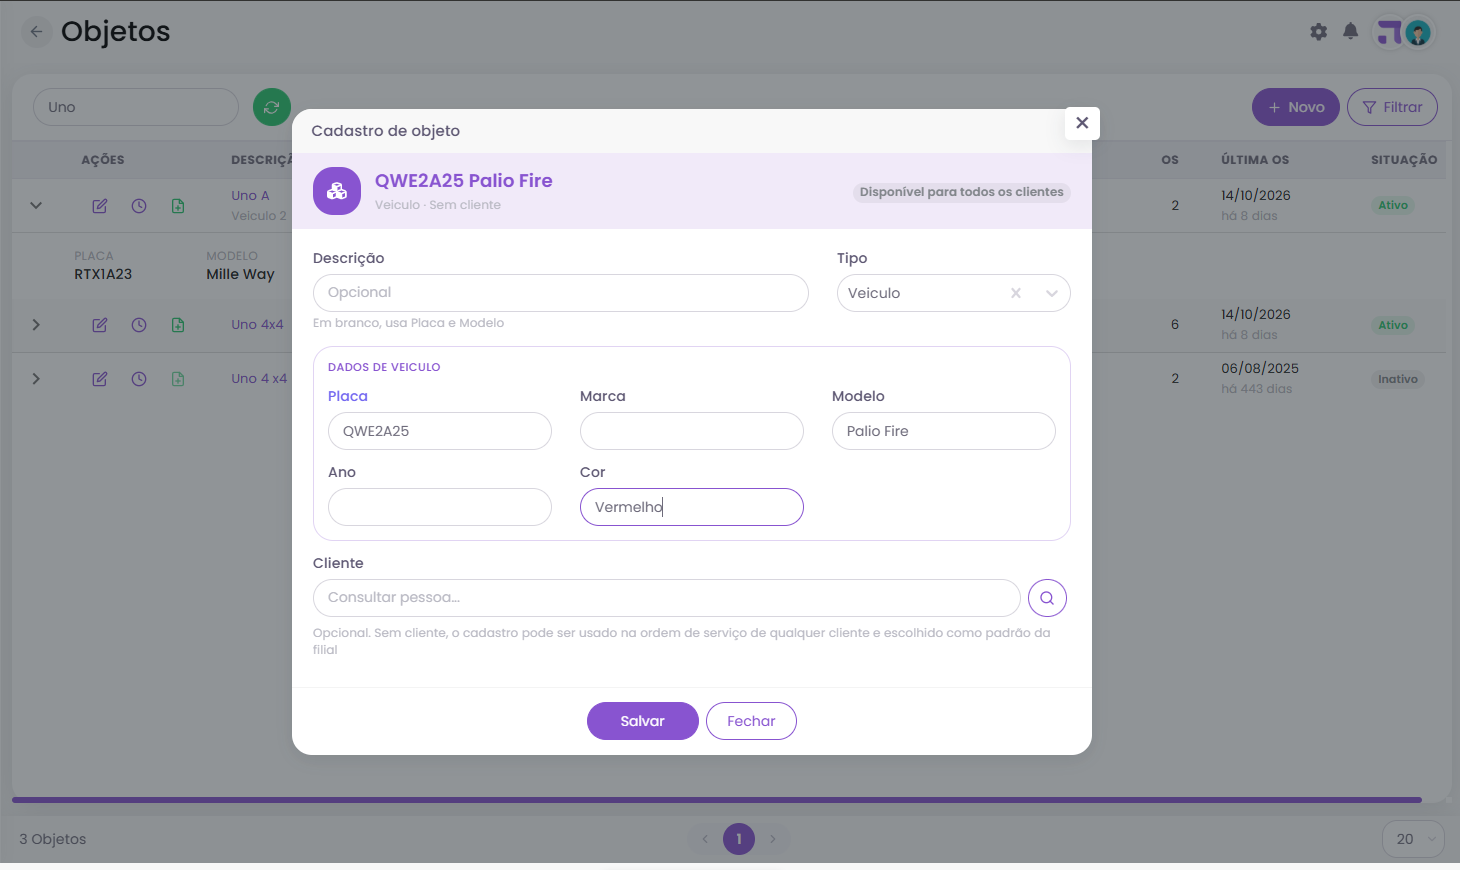The width and height of the screenshot is (1460, 870).
Task: Focus the Placa input field
Action: pos(440,431)
